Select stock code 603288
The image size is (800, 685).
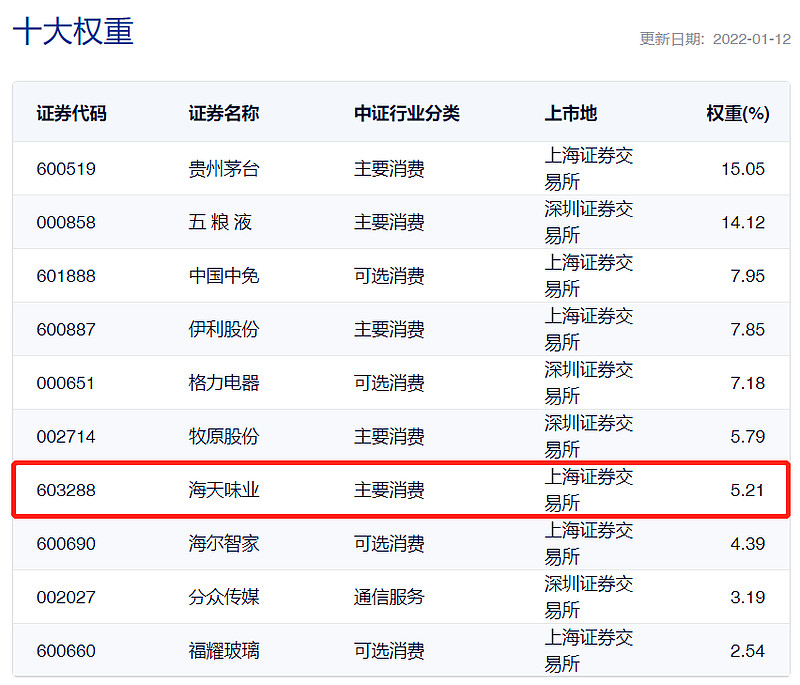pos(66,490)
